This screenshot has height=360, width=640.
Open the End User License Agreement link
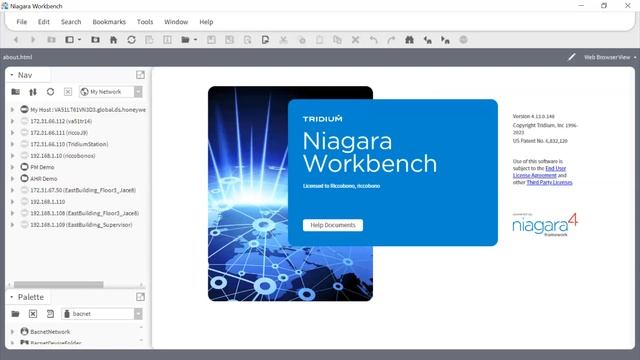(539, 172)
